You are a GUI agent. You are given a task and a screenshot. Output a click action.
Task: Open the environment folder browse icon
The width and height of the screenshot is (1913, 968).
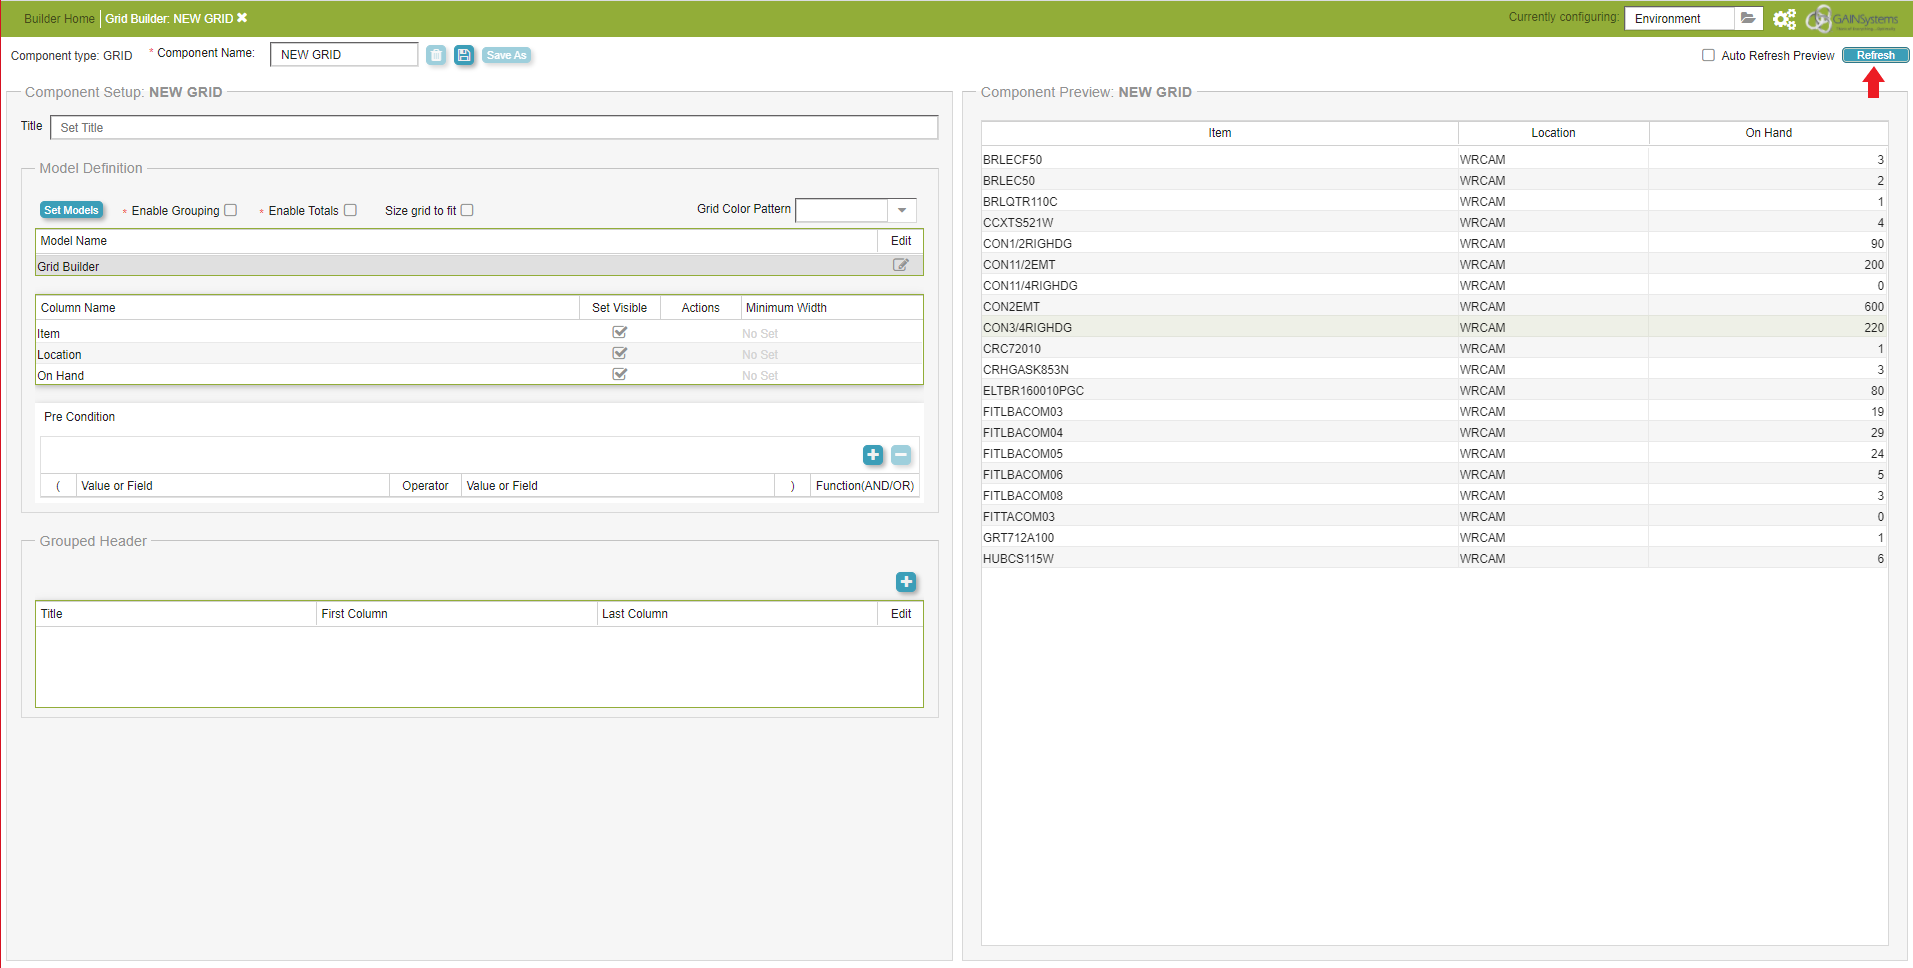tap(1748, 18)
